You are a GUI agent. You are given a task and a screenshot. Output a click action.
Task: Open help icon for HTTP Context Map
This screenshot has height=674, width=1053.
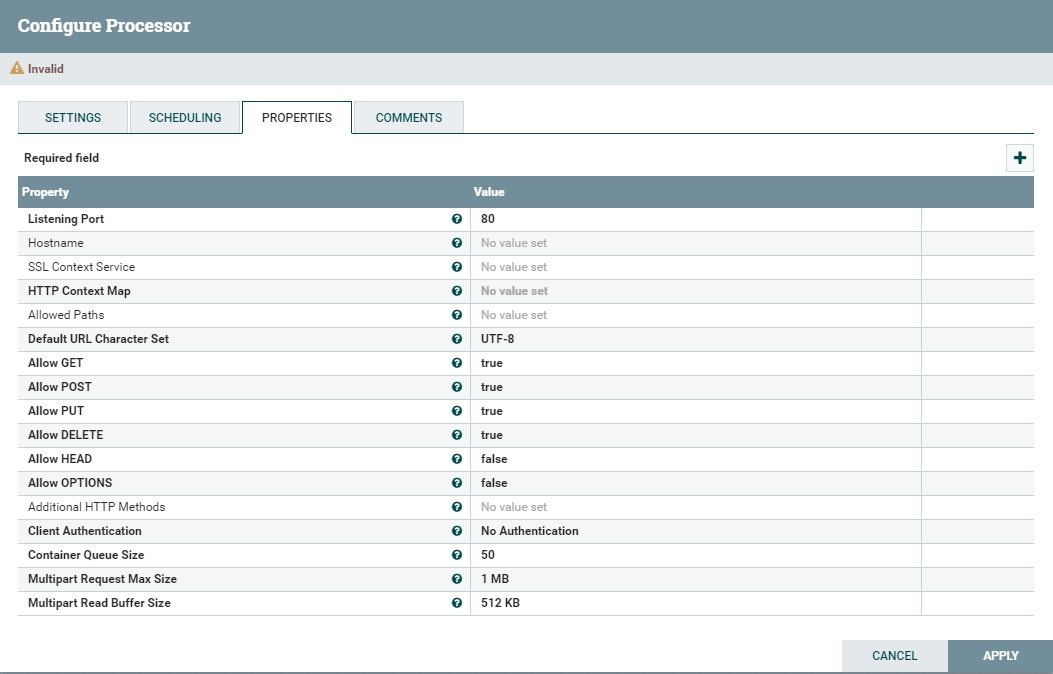457,291
